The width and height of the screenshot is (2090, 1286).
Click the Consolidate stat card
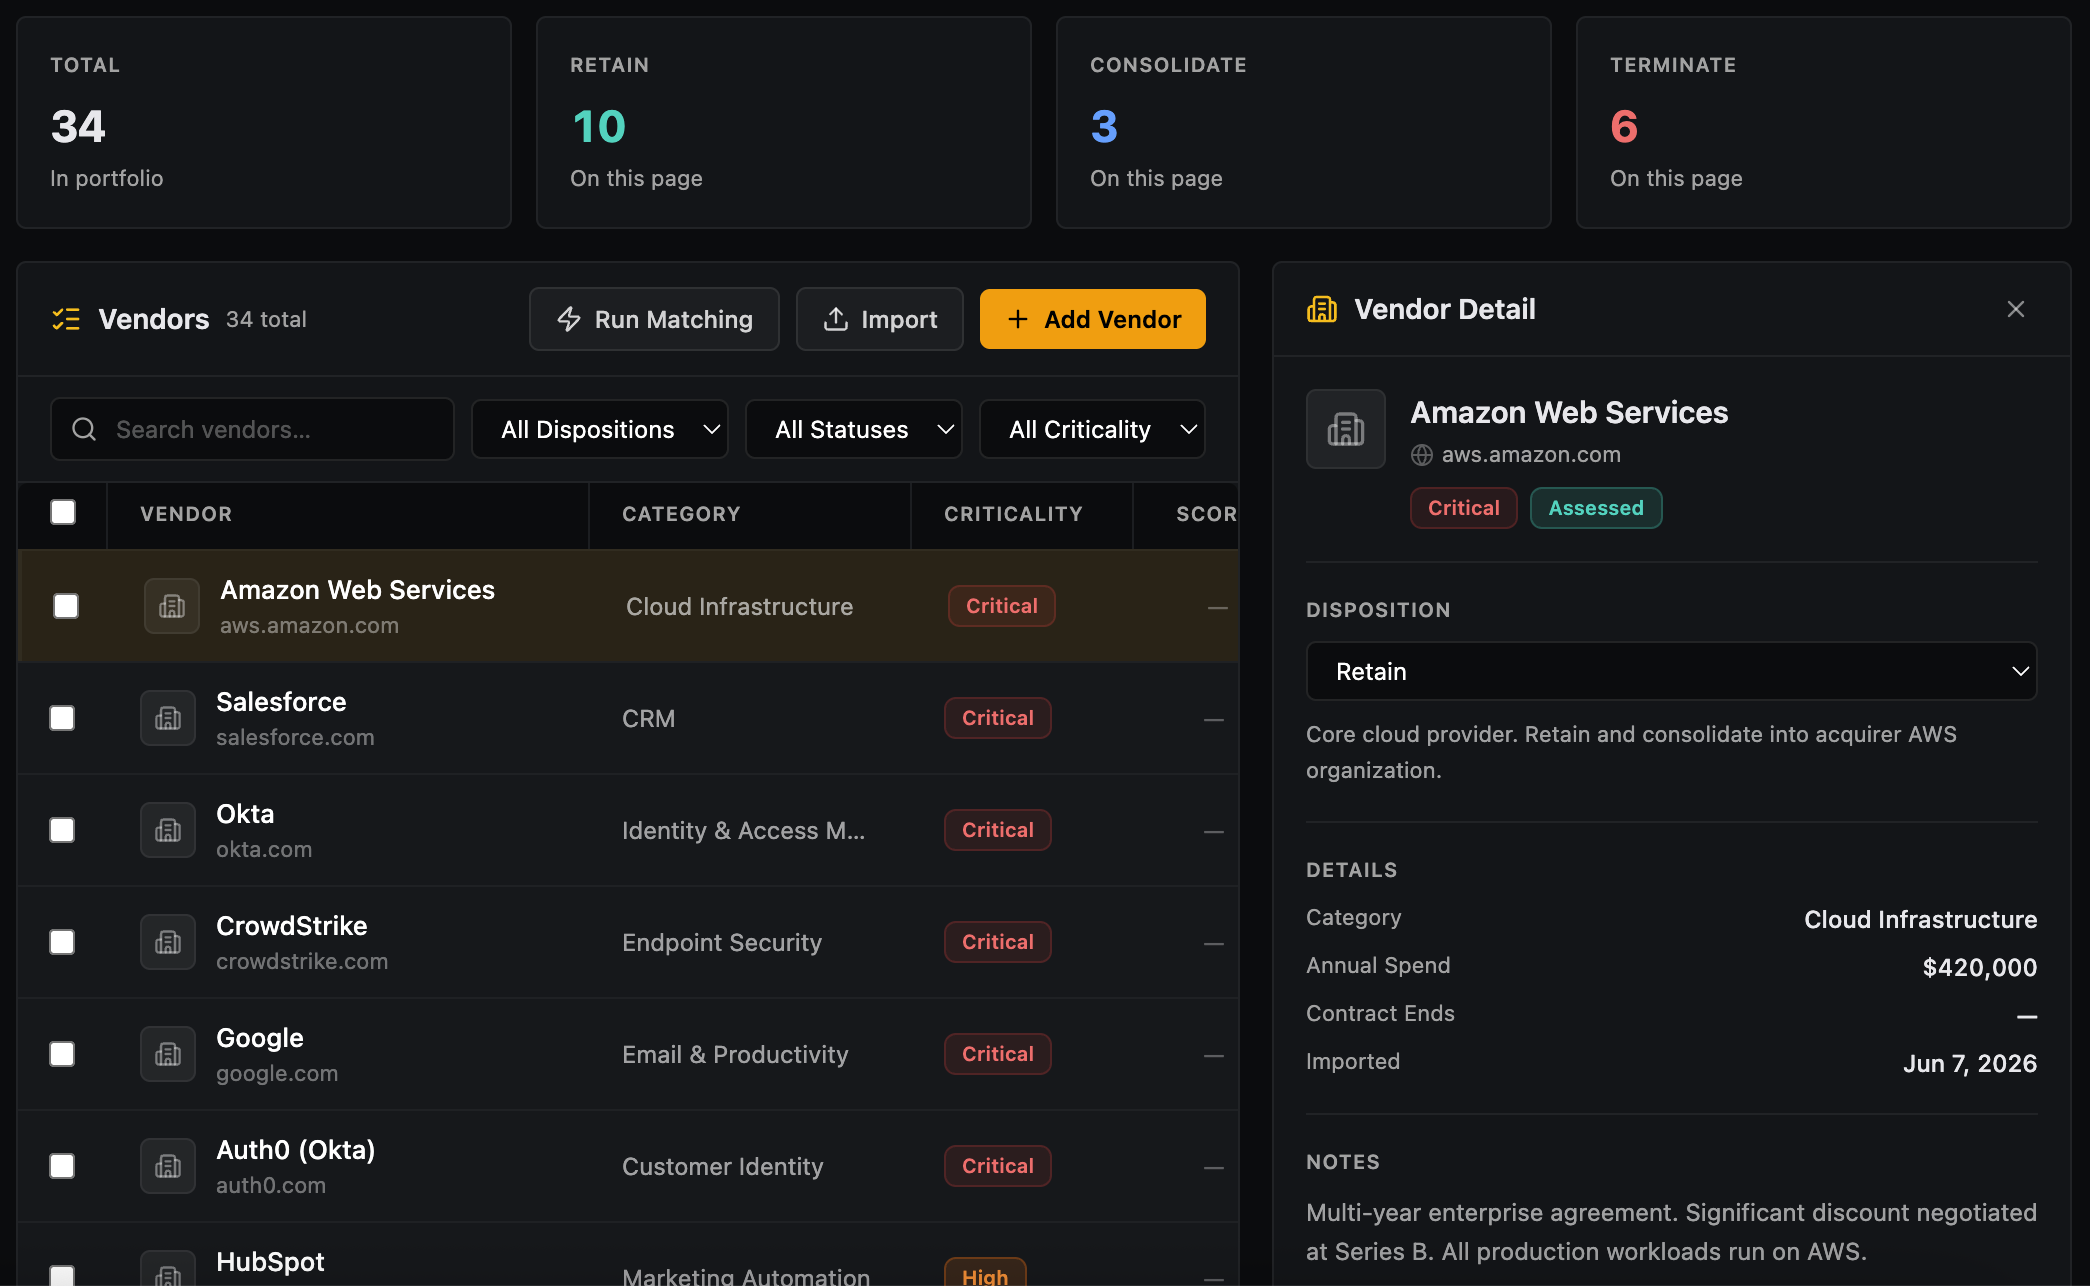pyautogui.click(x=1304, y=122)
